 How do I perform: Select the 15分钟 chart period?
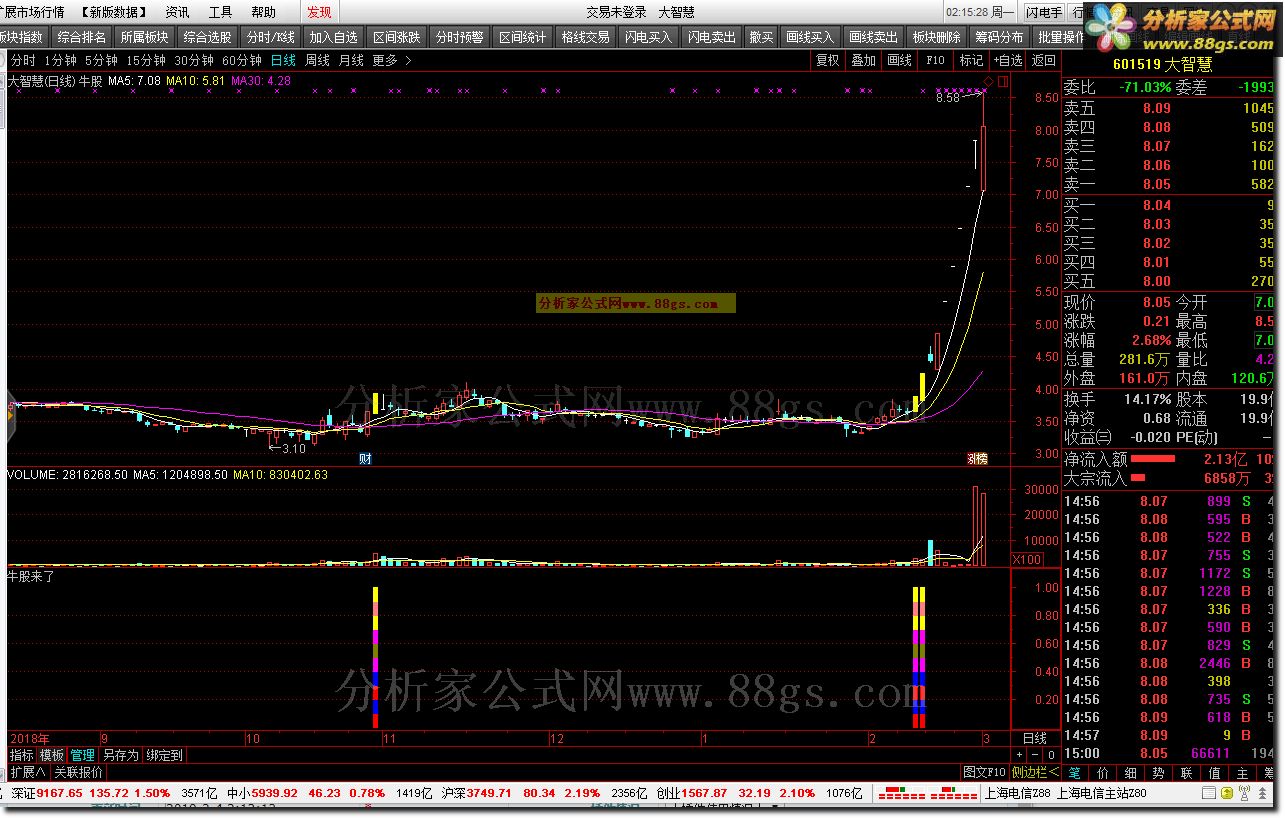tap(146, 60)
